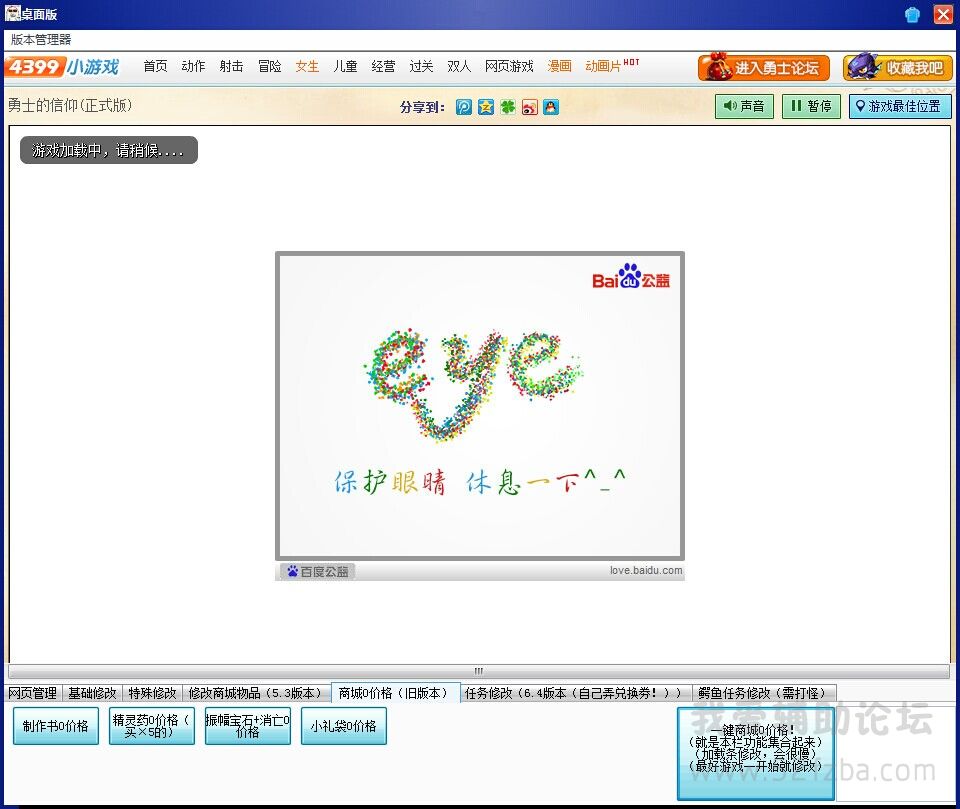This screenshot has height=809, width=960.
Task: Click the green clover share icon
Action: tap(508, 107)
